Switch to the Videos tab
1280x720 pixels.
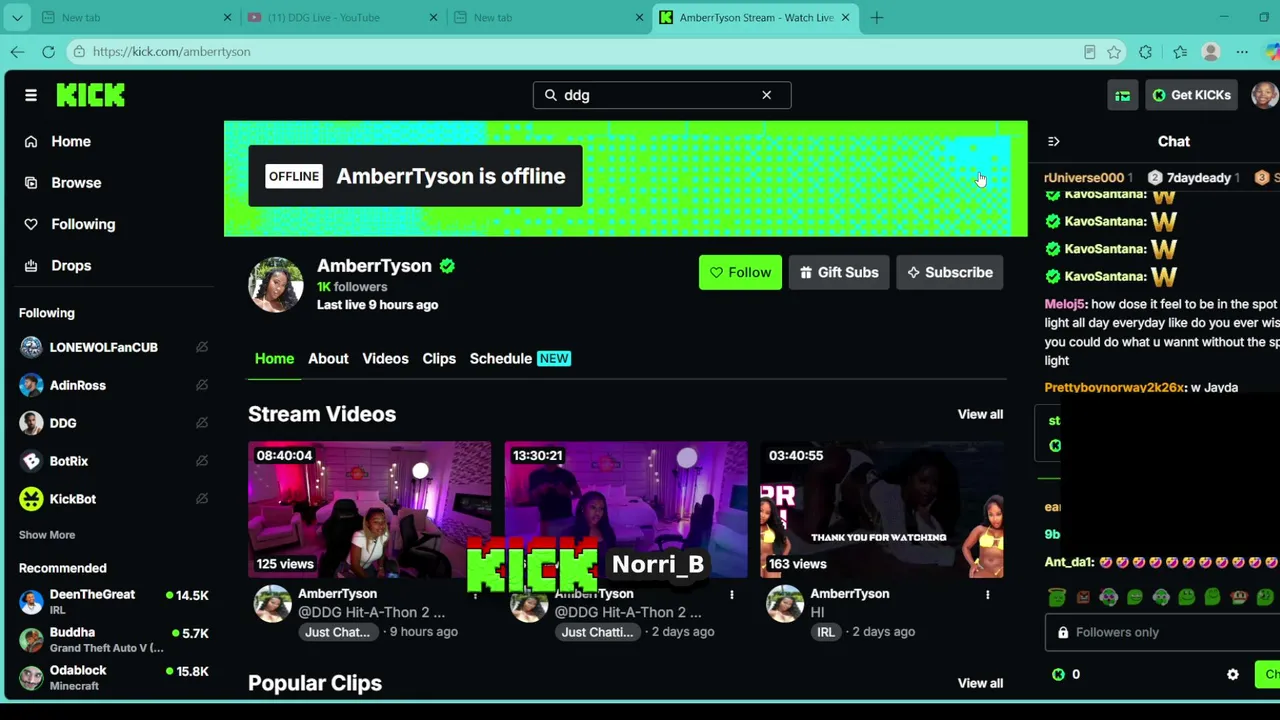click(x=385, y=359)
